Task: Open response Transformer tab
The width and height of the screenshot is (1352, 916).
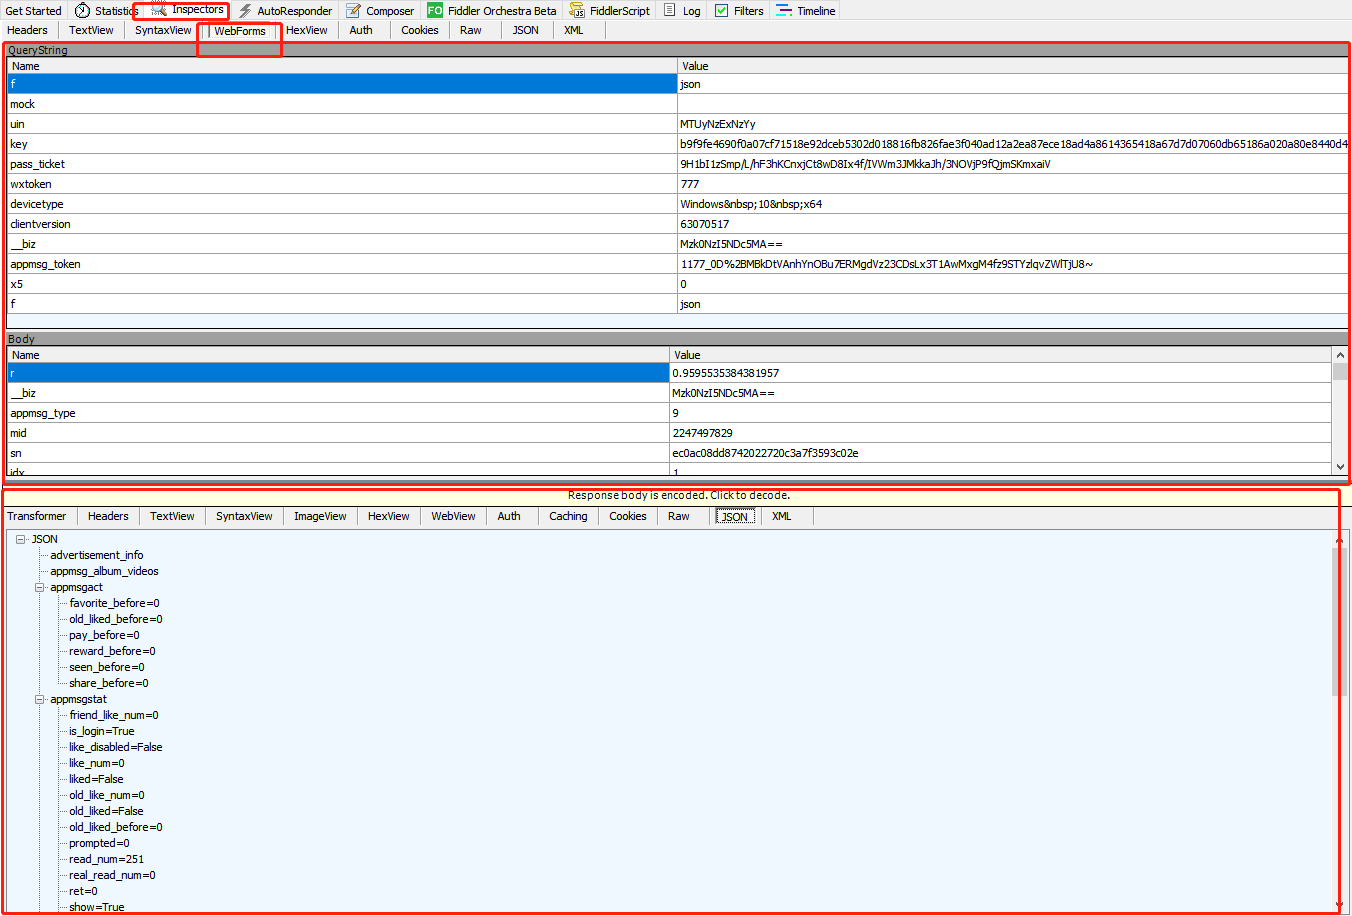Action: click(37, 516)
